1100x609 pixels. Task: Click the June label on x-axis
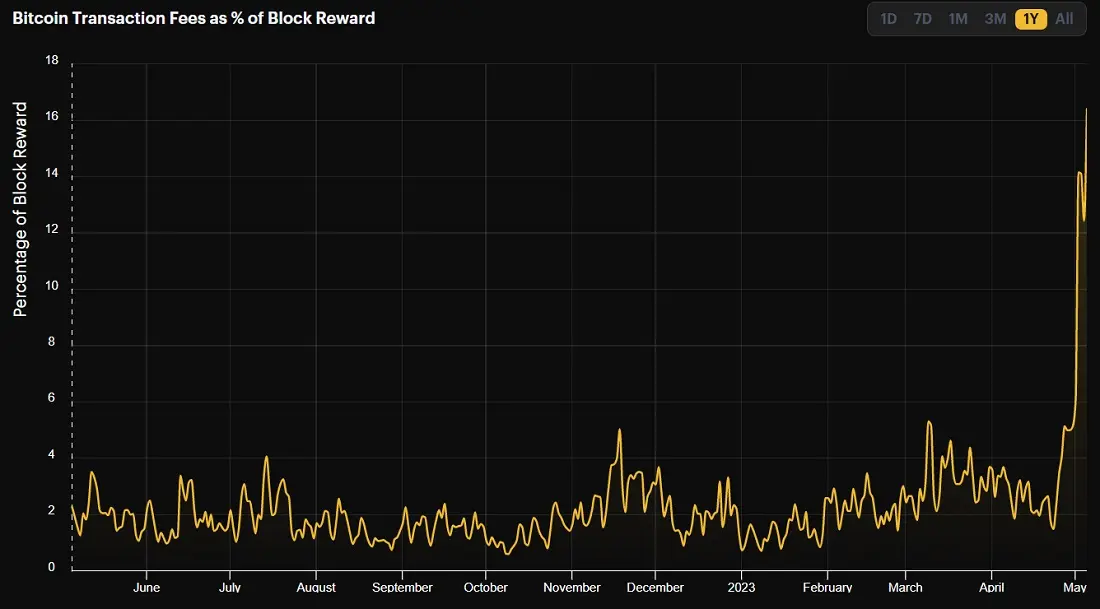pos(146,588)
